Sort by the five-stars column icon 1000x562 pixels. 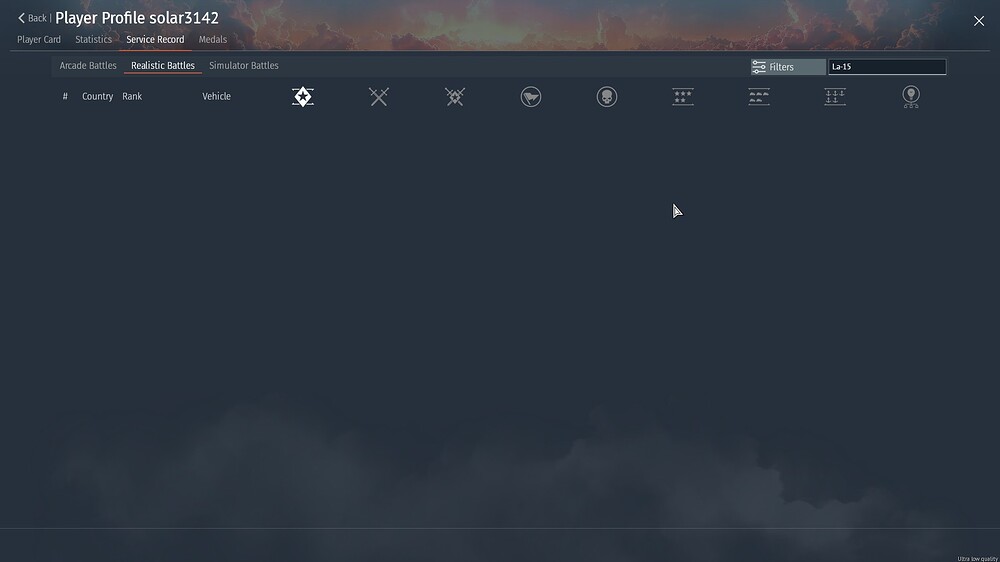(x=682, y=97)
